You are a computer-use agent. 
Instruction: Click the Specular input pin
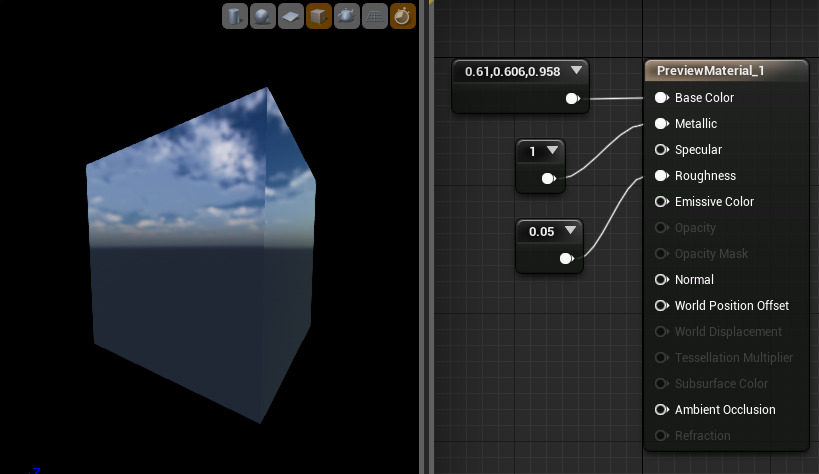(661, 150)
